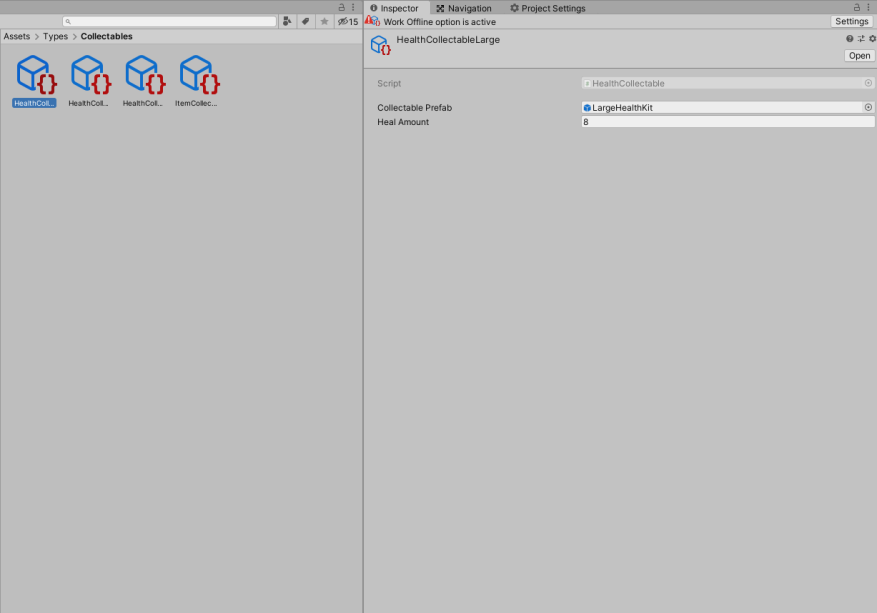Click the HealthCollectableLarge title text

pyautogui.click(x=448, y=40)
